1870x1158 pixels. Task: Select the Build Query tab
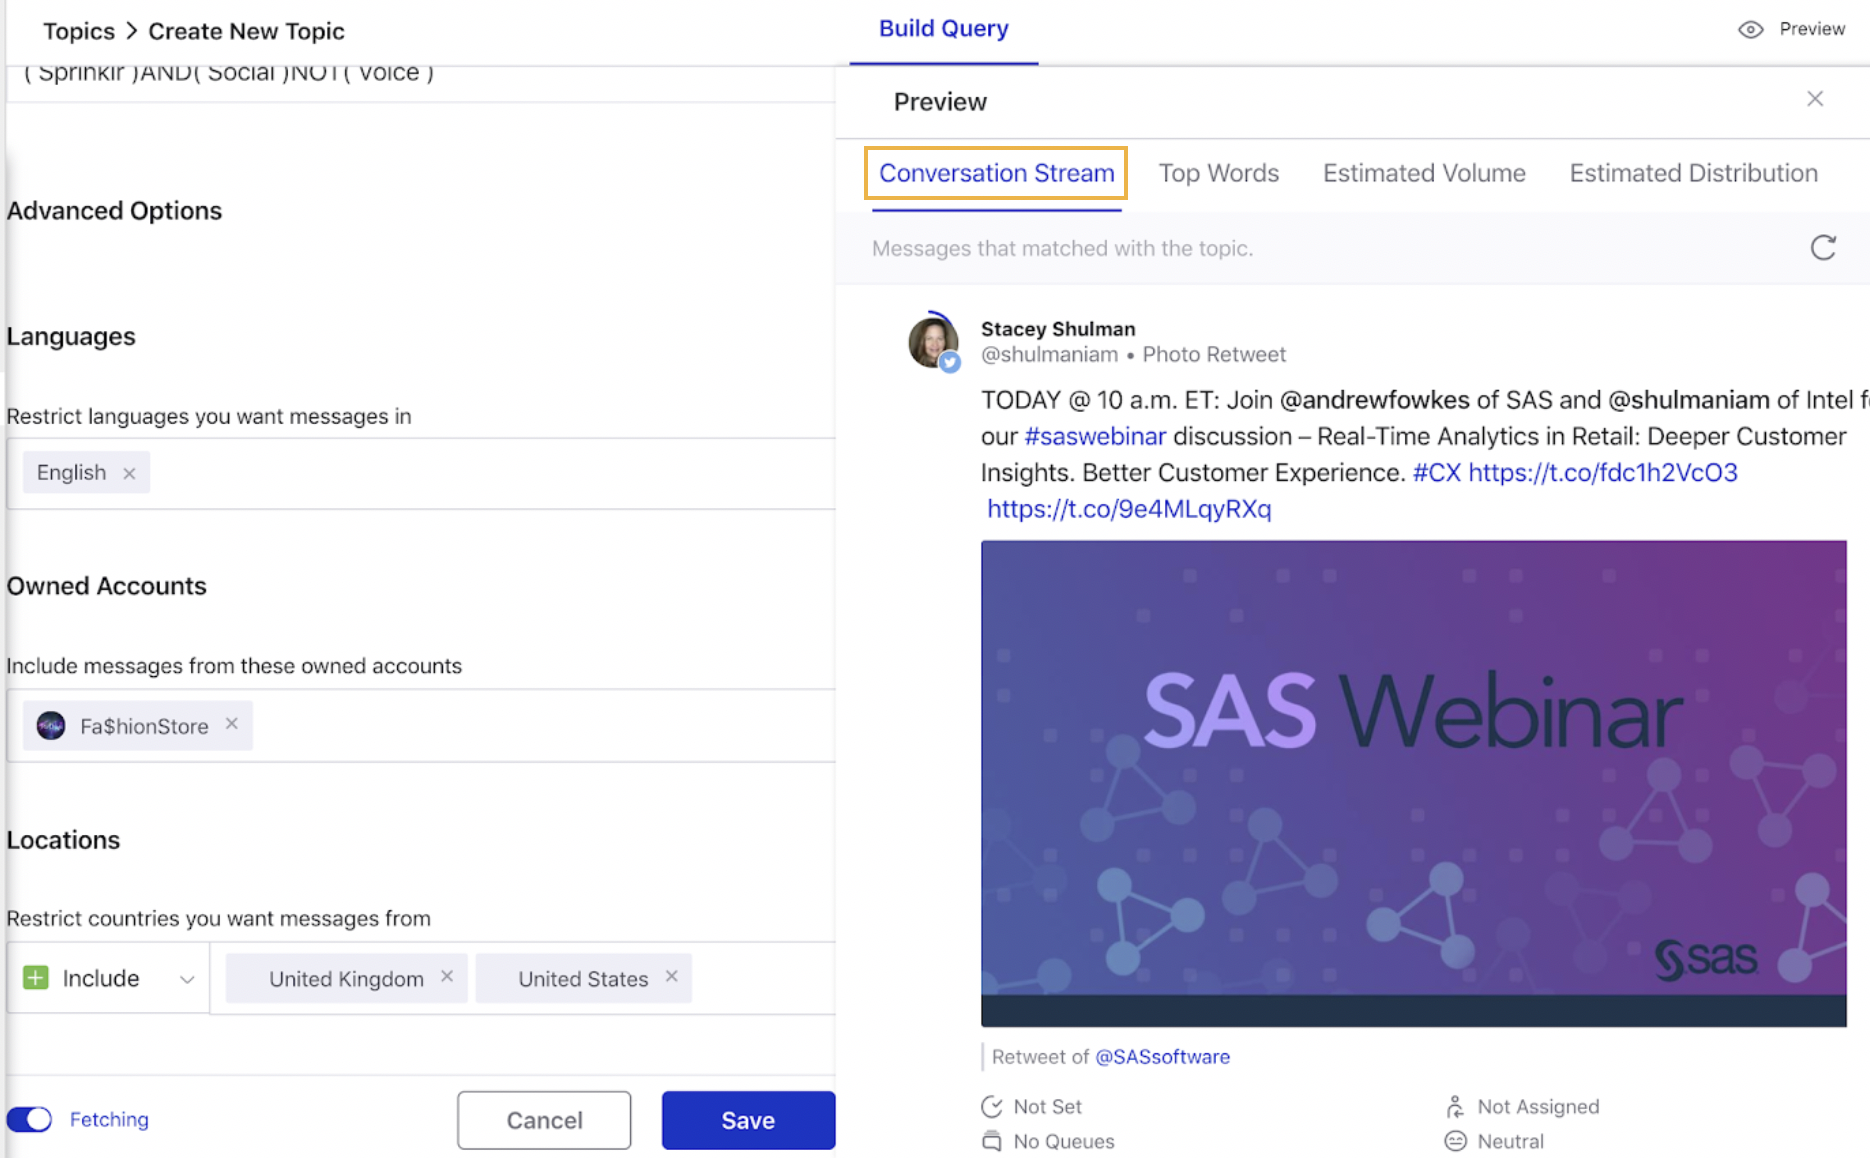coord(943,29)
